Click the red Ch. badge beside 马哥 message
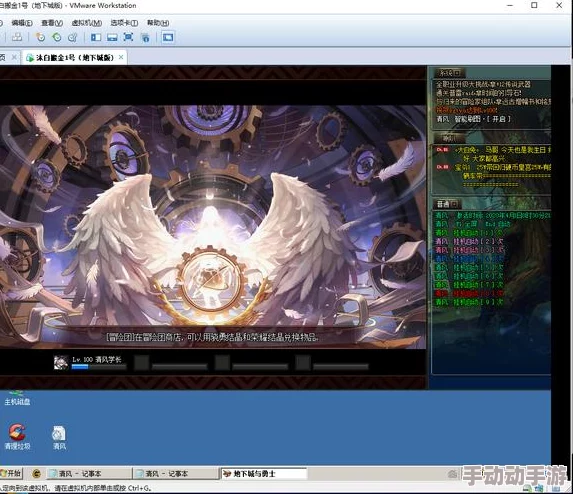573x494 pixels. [x=443, y=150]
